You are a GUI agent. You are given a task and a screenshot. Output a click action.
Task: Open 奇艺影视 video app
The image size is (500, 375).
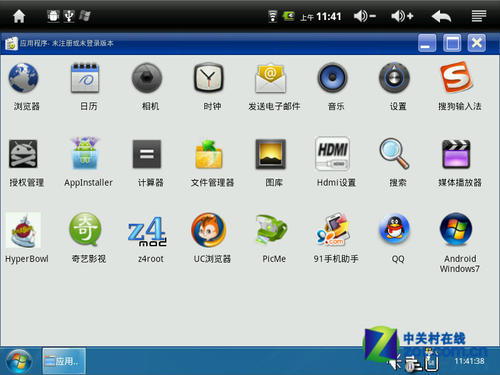point(85,229)
